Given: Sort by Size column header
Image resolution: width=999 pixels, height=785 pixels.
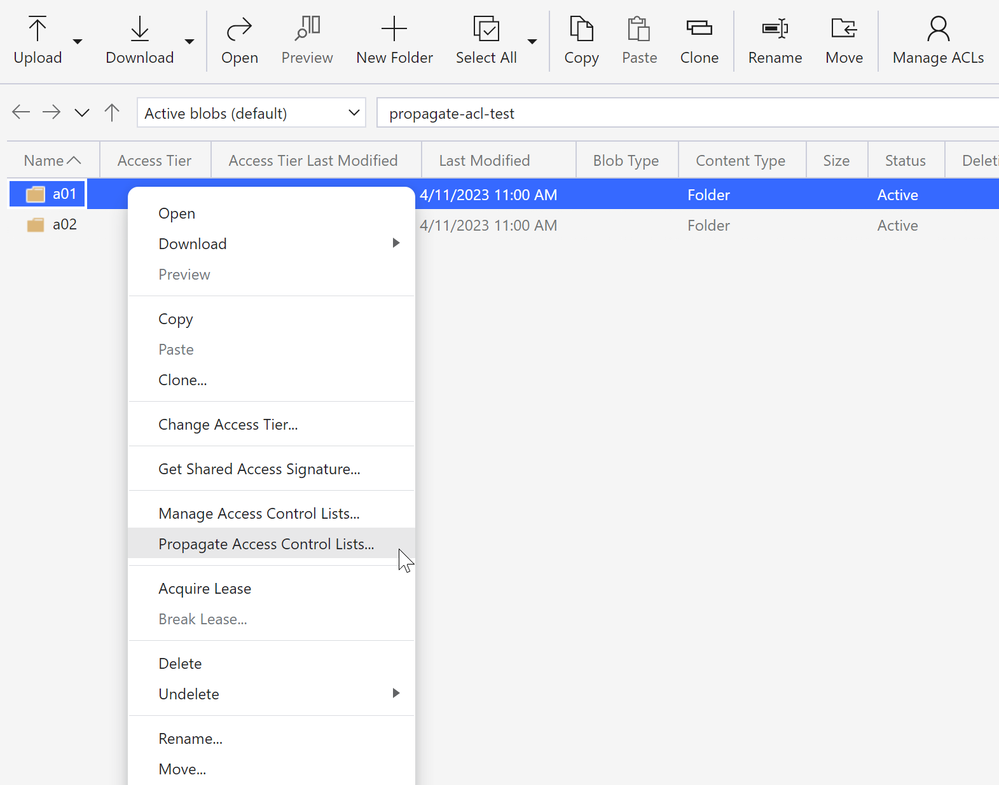Looking at the screenshot, I should coord(836,161).
